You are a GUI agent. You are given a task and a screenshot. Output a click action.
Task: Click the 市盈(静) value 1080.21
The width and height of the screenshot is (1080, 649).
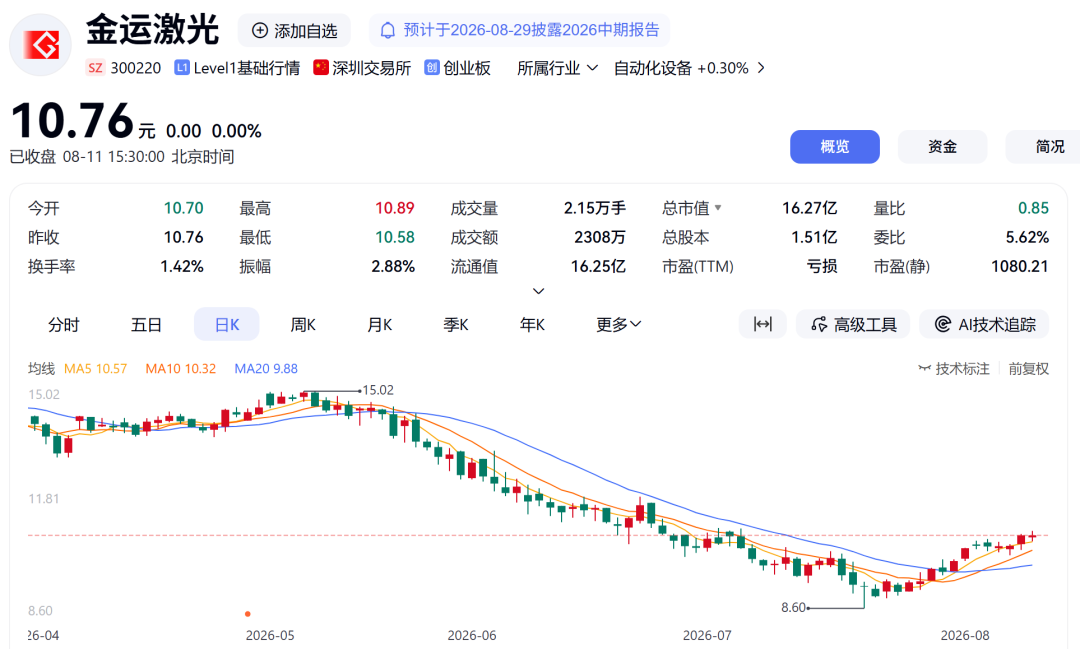[1019, 266]
